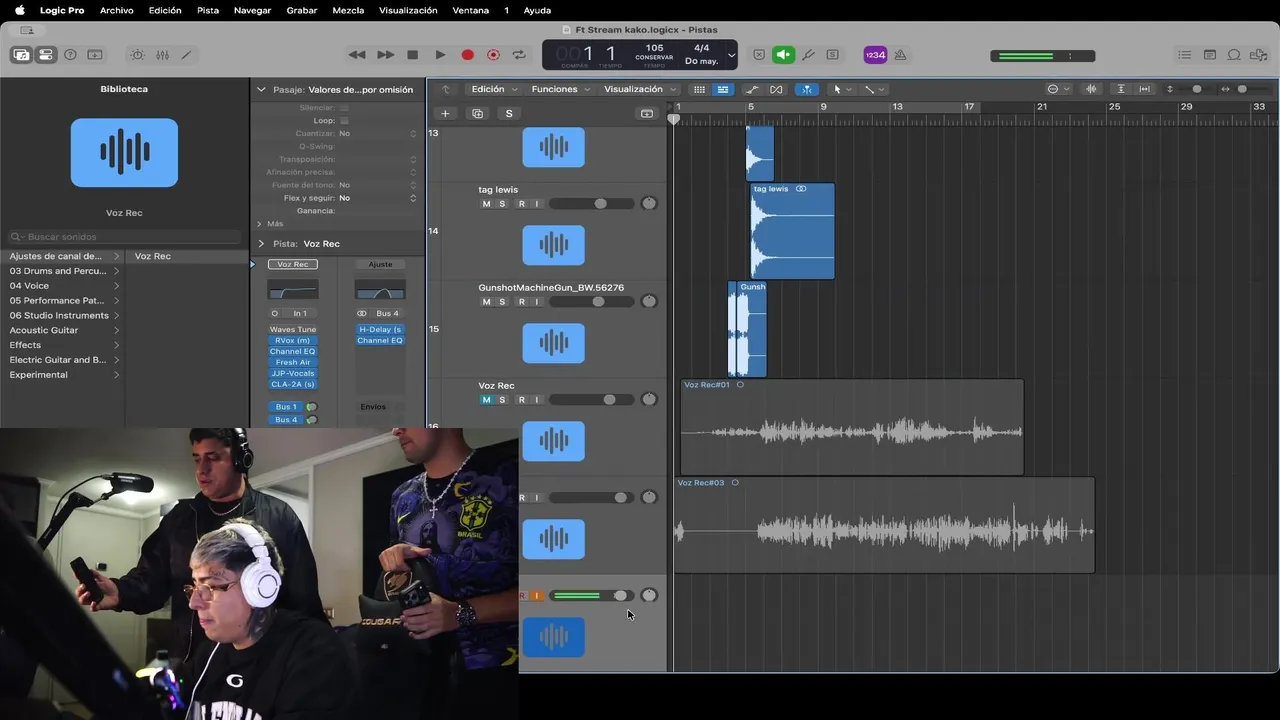Click the CLA-2A (s) plugin slot

293,384
